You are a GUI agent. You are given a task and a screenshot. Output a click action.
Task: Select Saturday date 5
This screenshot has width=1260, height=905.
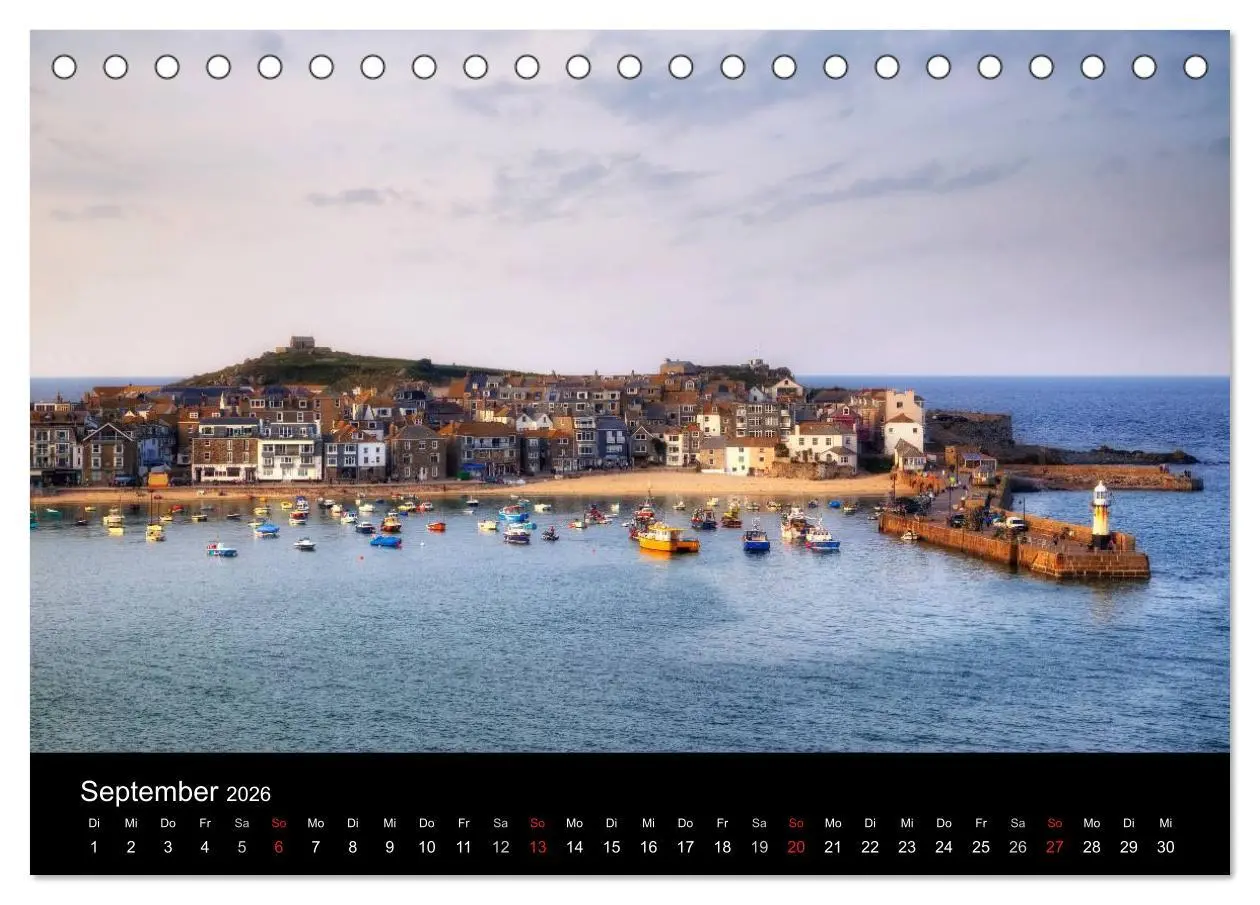tap(242, 847)
